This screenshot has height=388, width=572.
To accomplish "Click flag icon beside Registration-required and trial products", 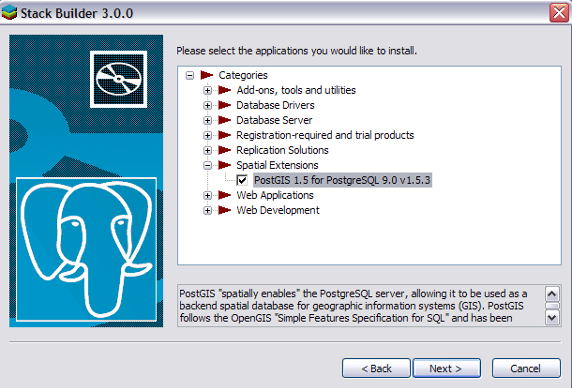I will pos(225,135).
